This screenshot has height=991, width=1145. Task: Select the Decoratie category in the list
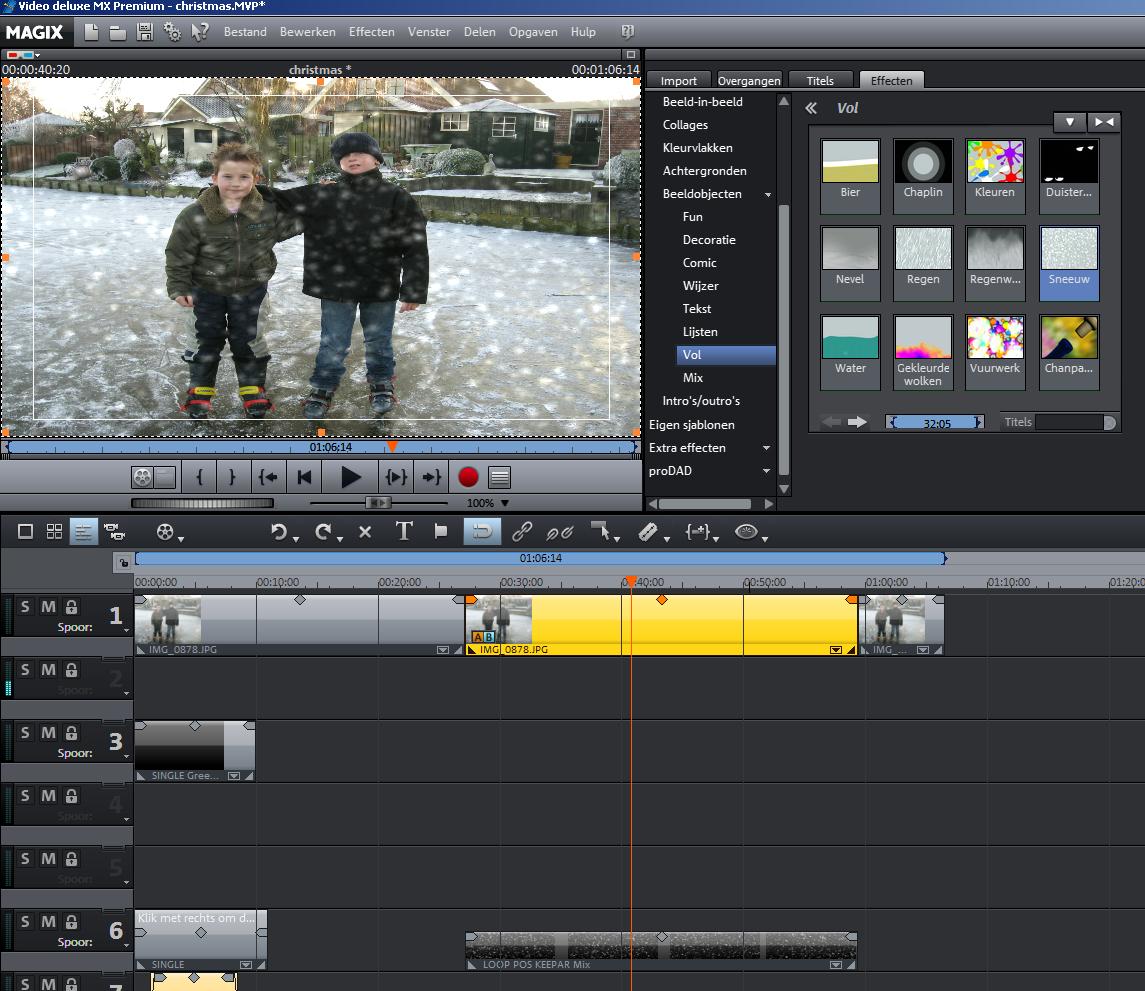[x=709, y=240]
